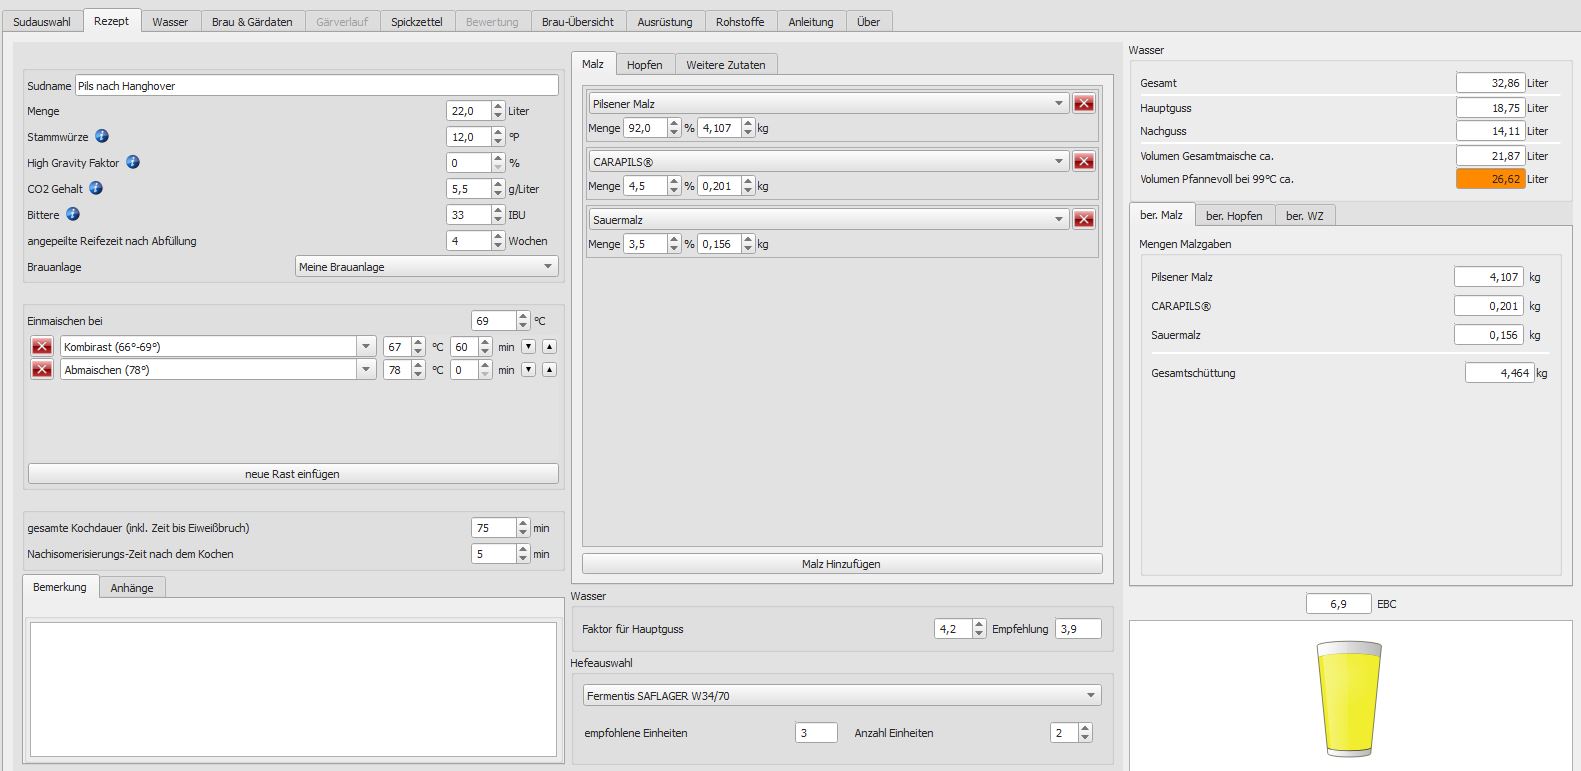Open the CO2 Gehalt info icon

coord(96,188)
